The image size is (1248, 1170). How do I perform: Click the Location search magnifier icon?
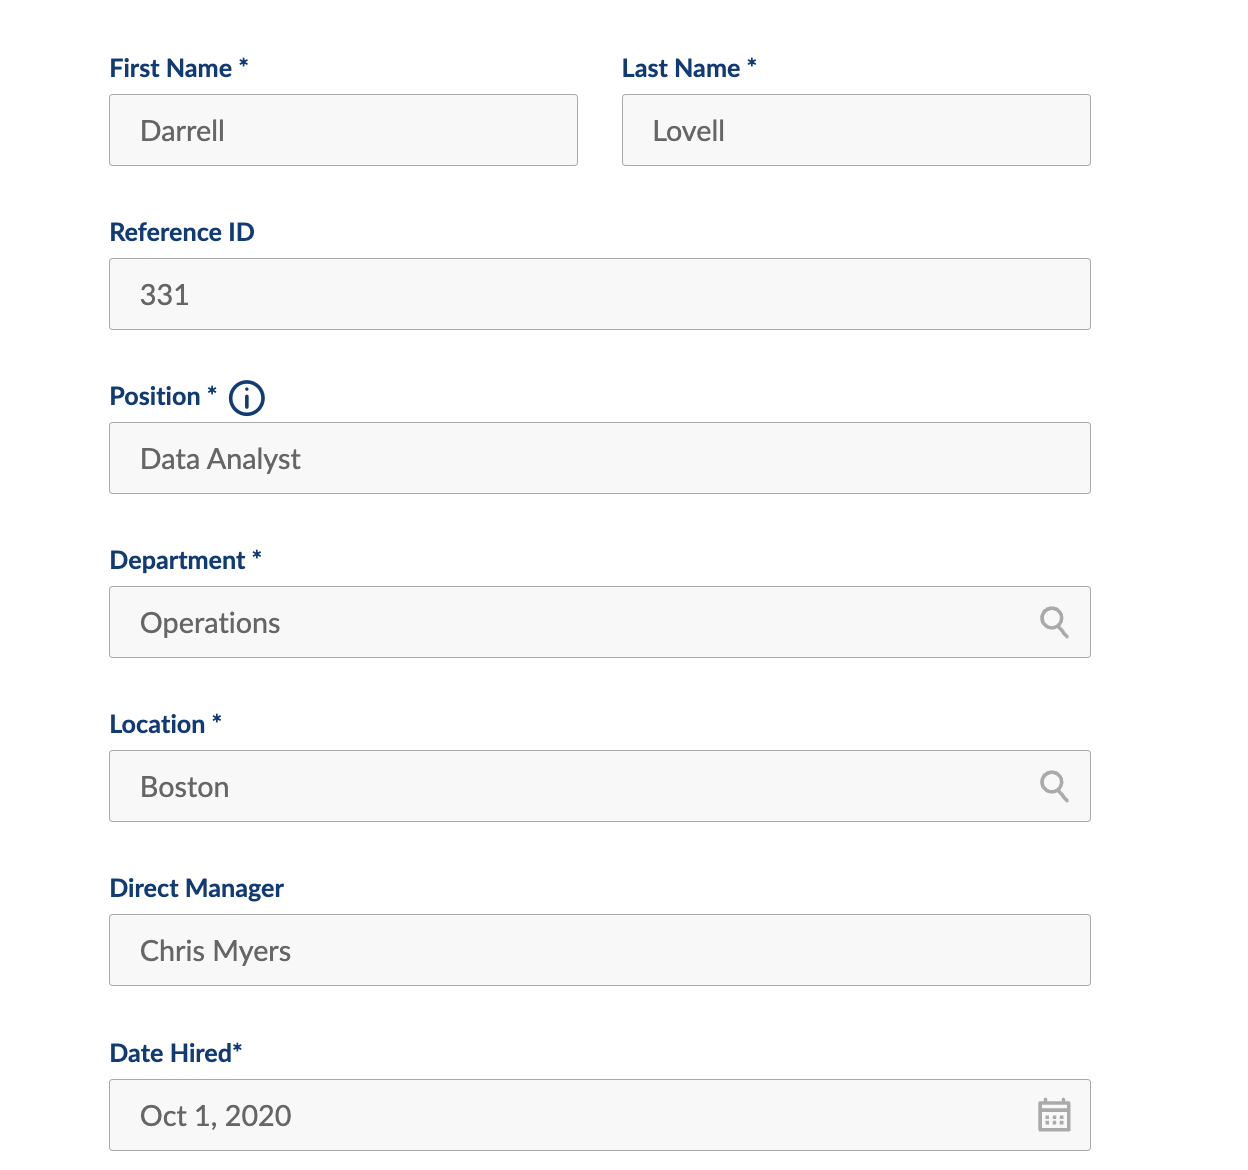pyautogui.click(x=1054, y=786)
